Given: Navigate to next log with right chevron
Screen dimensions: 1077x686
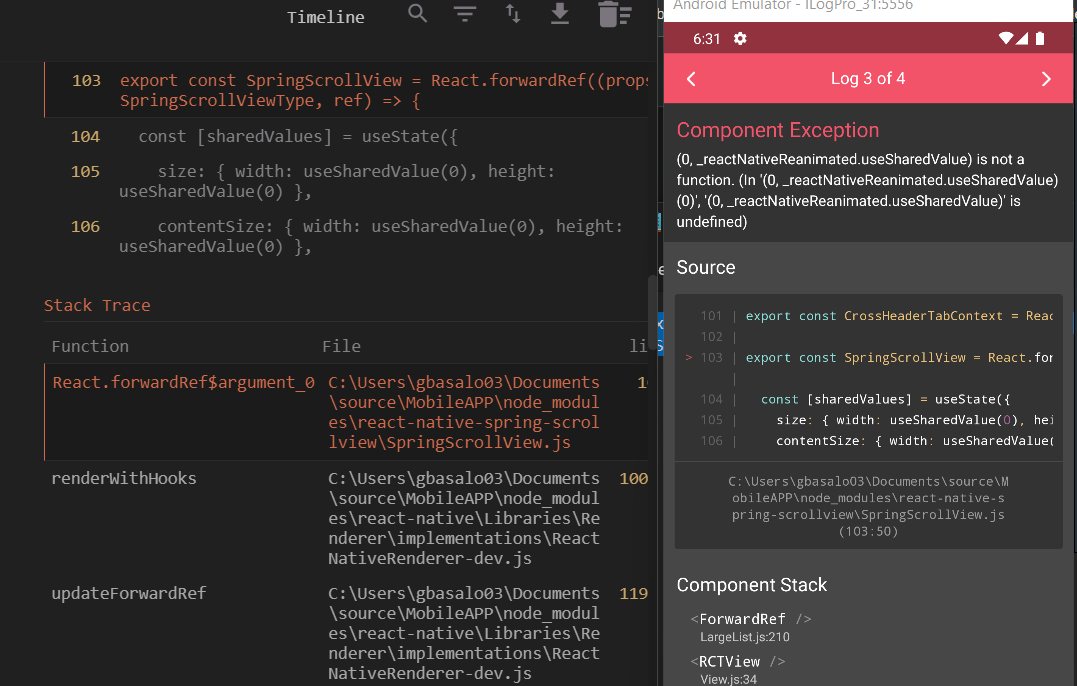Looking at the screenshot, I should [1046, 78].
